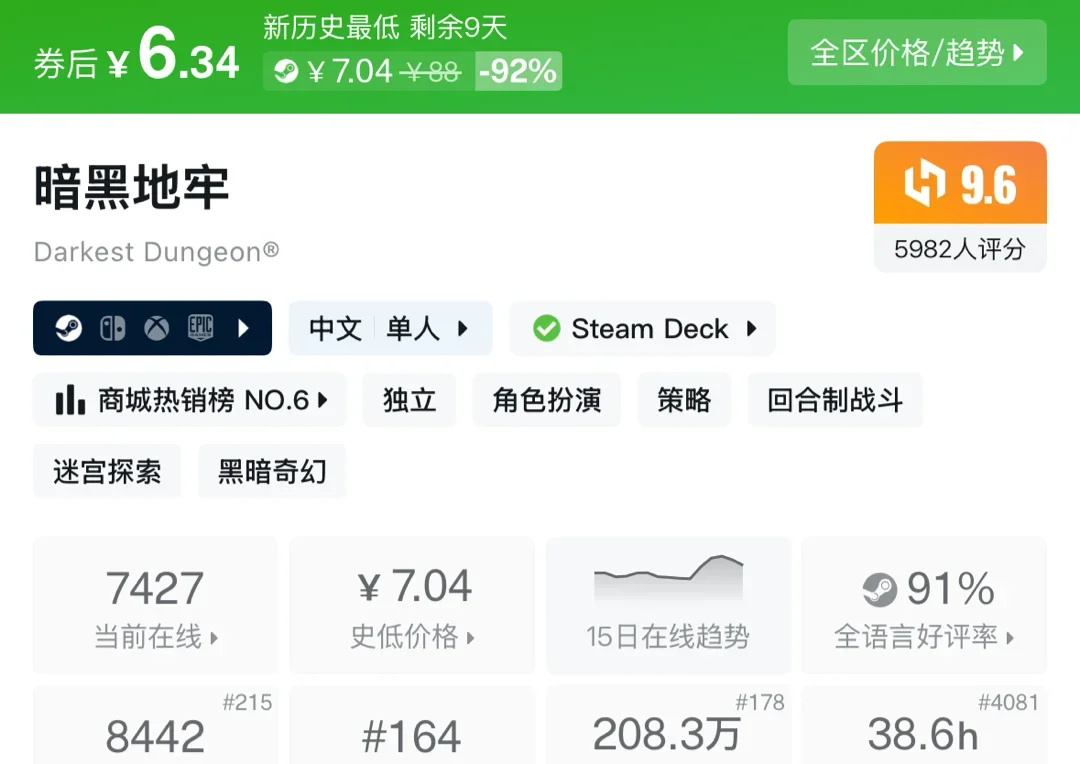The width and height of the screenshot is (1080, 764).
Task: Click the Steam icon next to ¥7.04 price
Action: (x=286, y=71)
